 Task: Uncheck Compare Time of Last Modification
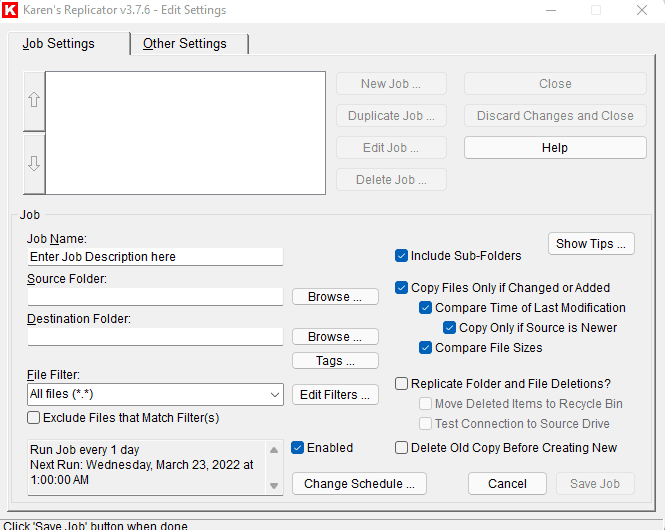(425, 308)
